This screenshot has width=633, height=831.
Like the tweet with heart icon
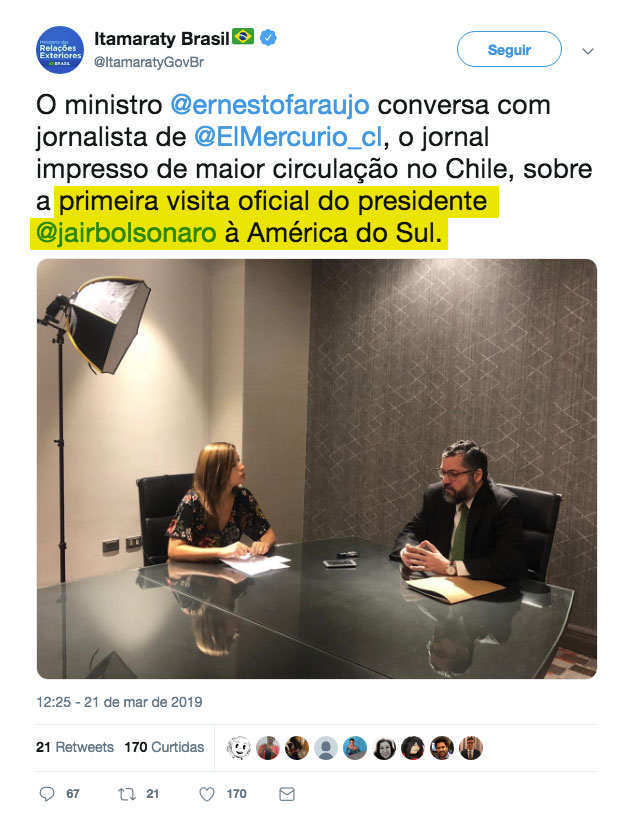207,794
